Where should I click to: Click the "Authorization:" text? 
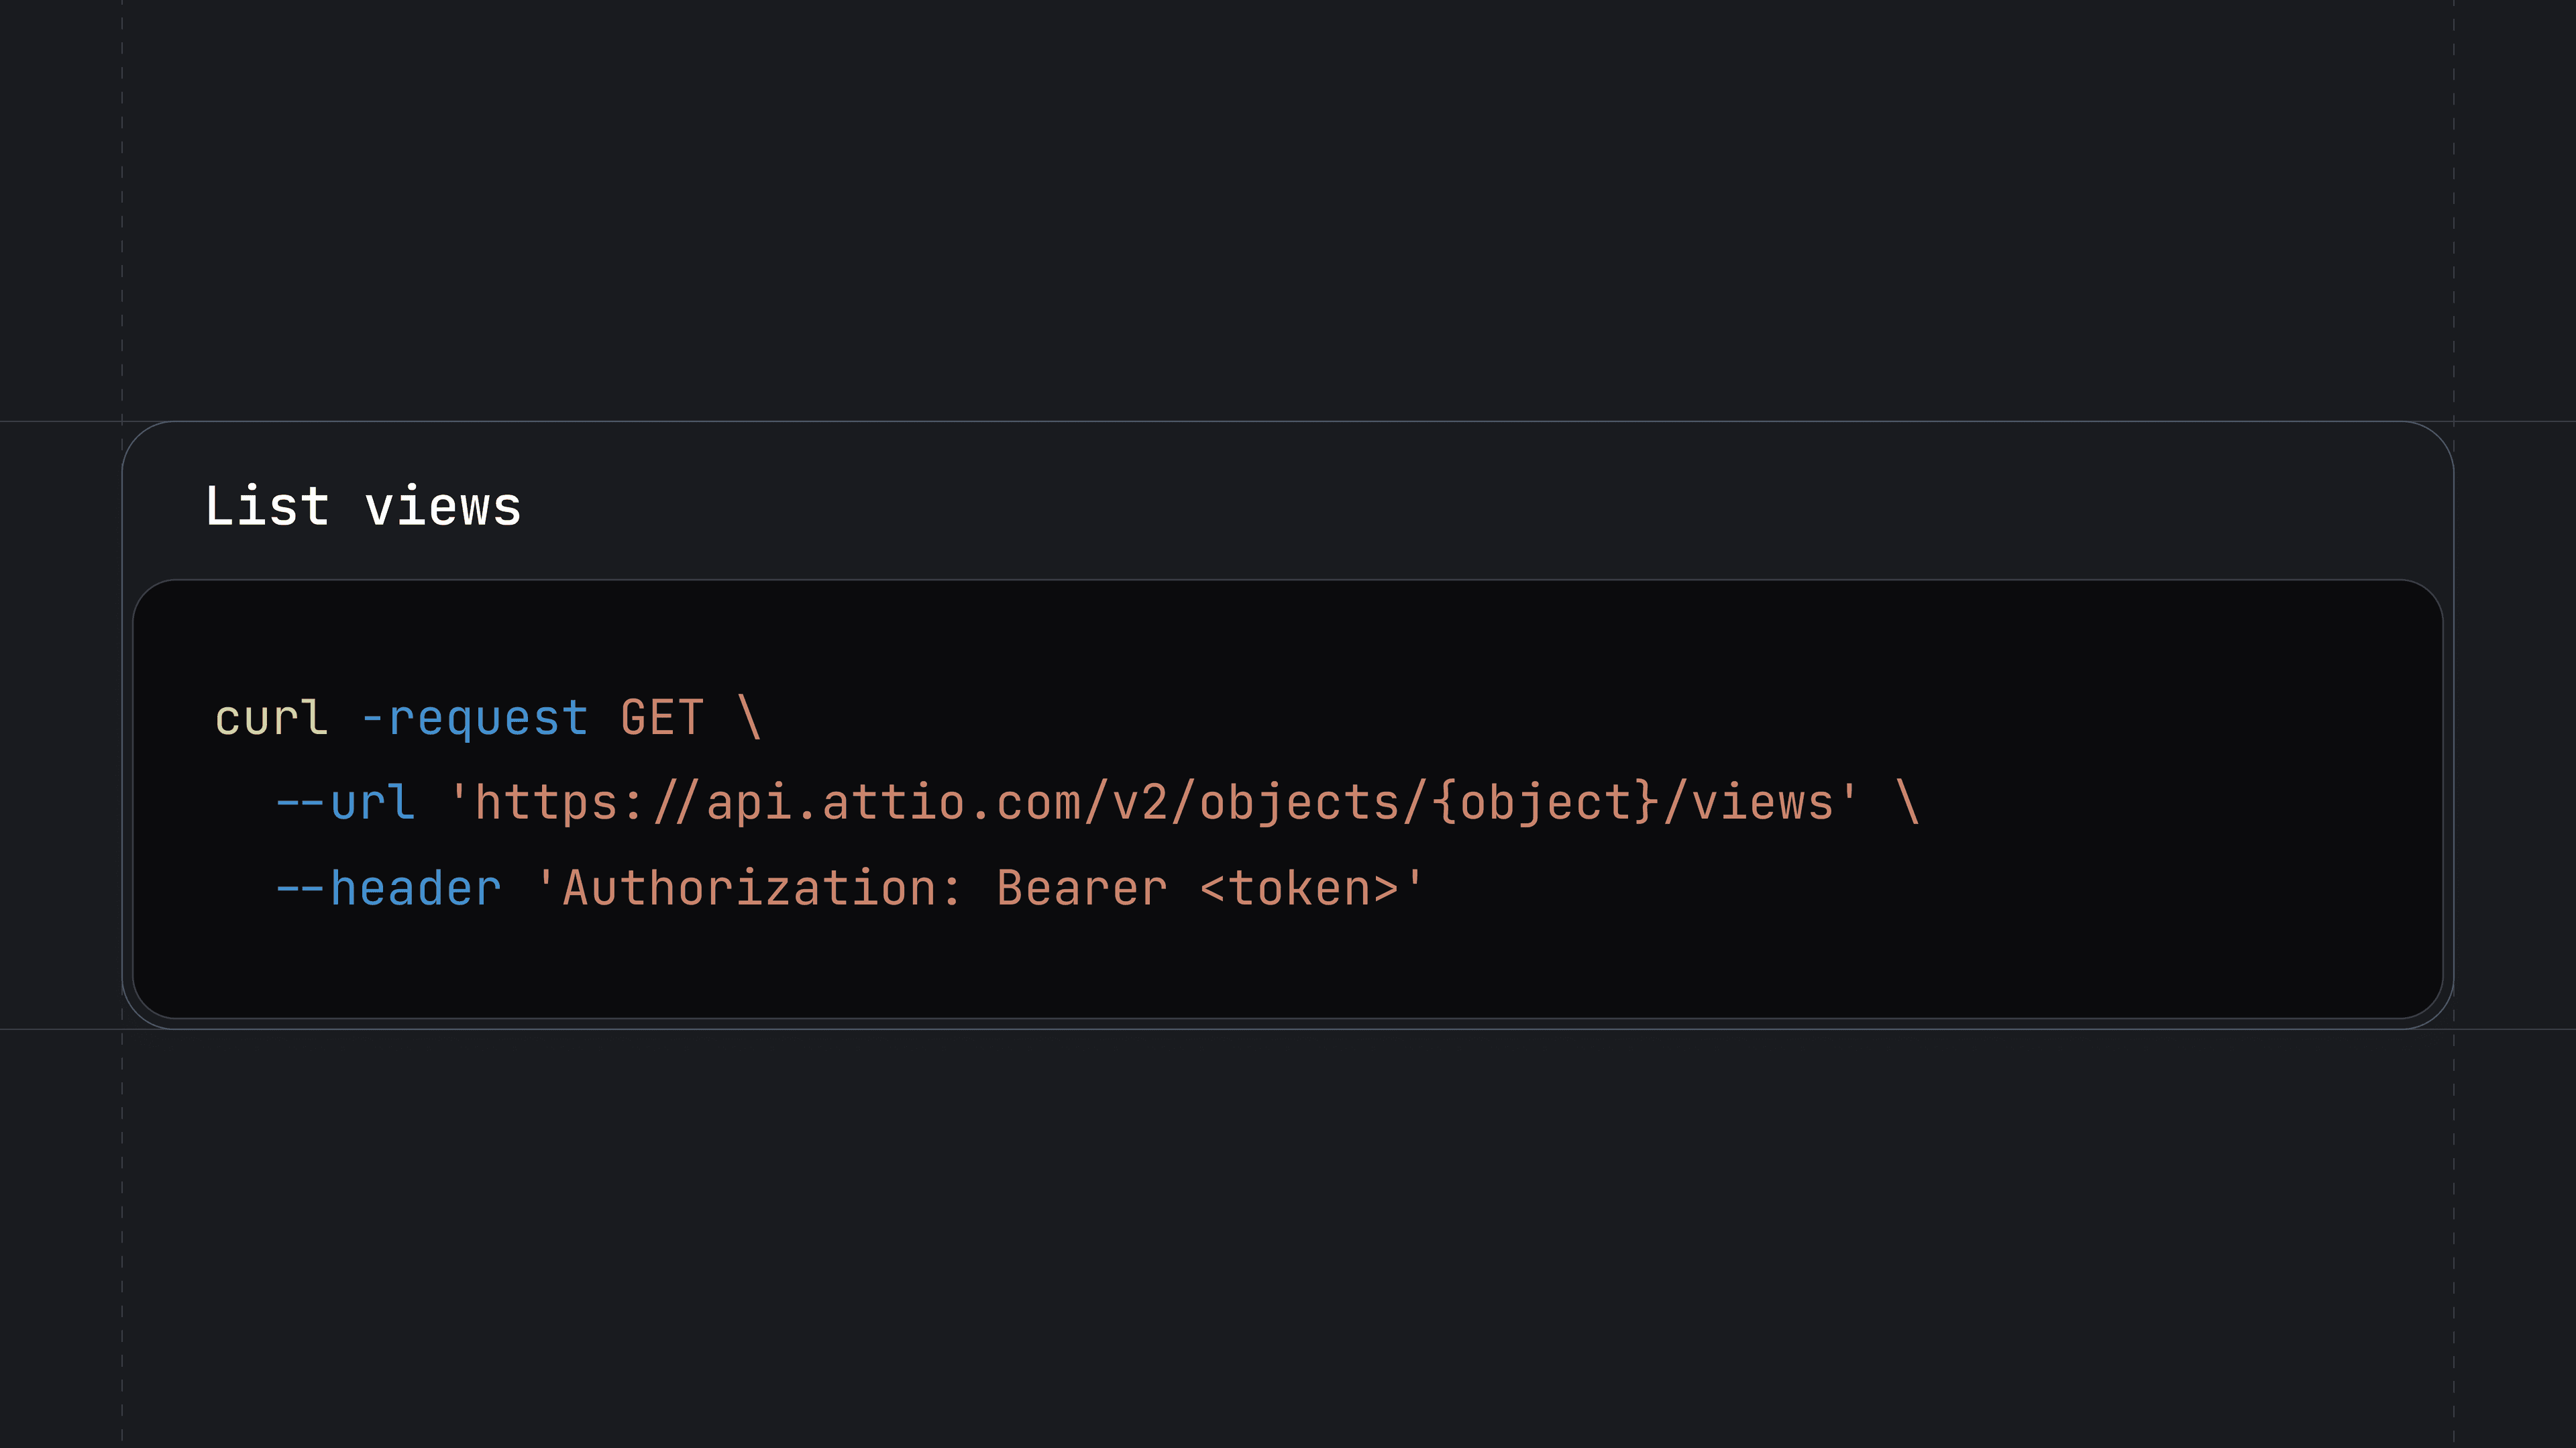click(x=761, y=889)
